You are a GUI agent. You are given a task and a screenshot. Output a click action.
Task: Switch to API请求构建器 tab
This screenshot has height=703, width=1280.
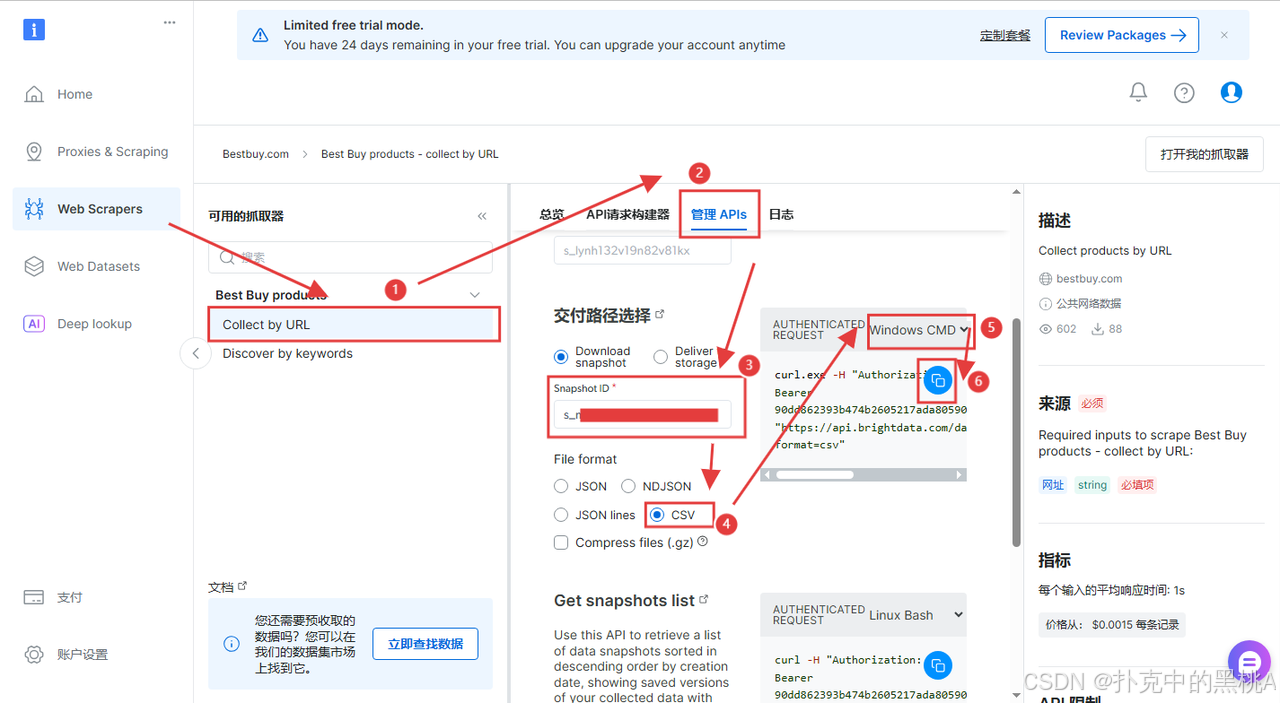[628, 214]
